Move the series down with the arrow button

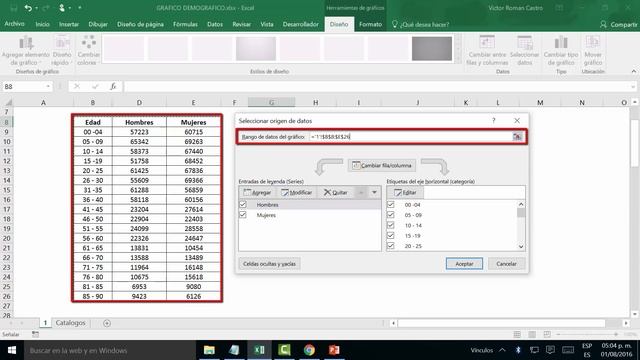click(374, 192)
